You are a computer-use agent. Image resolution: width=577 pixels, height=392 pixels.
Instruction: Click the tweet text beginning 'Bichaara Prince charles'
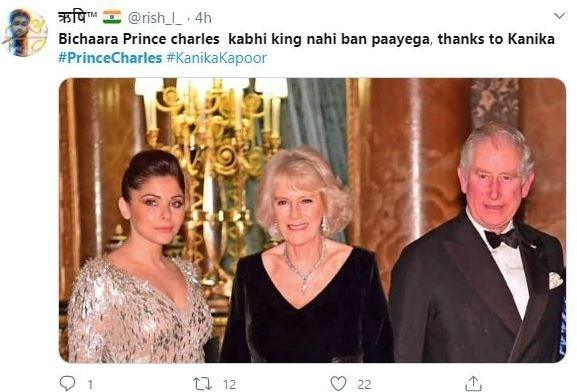(306, 39)
